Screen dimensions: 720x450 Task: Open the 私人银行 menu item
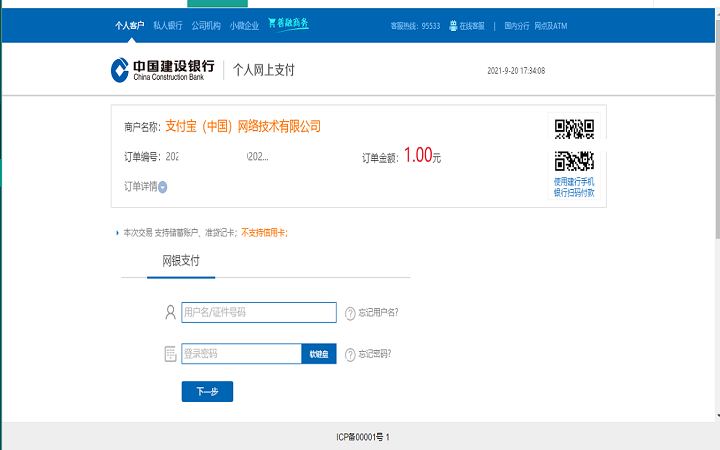[x=168, y=26]
